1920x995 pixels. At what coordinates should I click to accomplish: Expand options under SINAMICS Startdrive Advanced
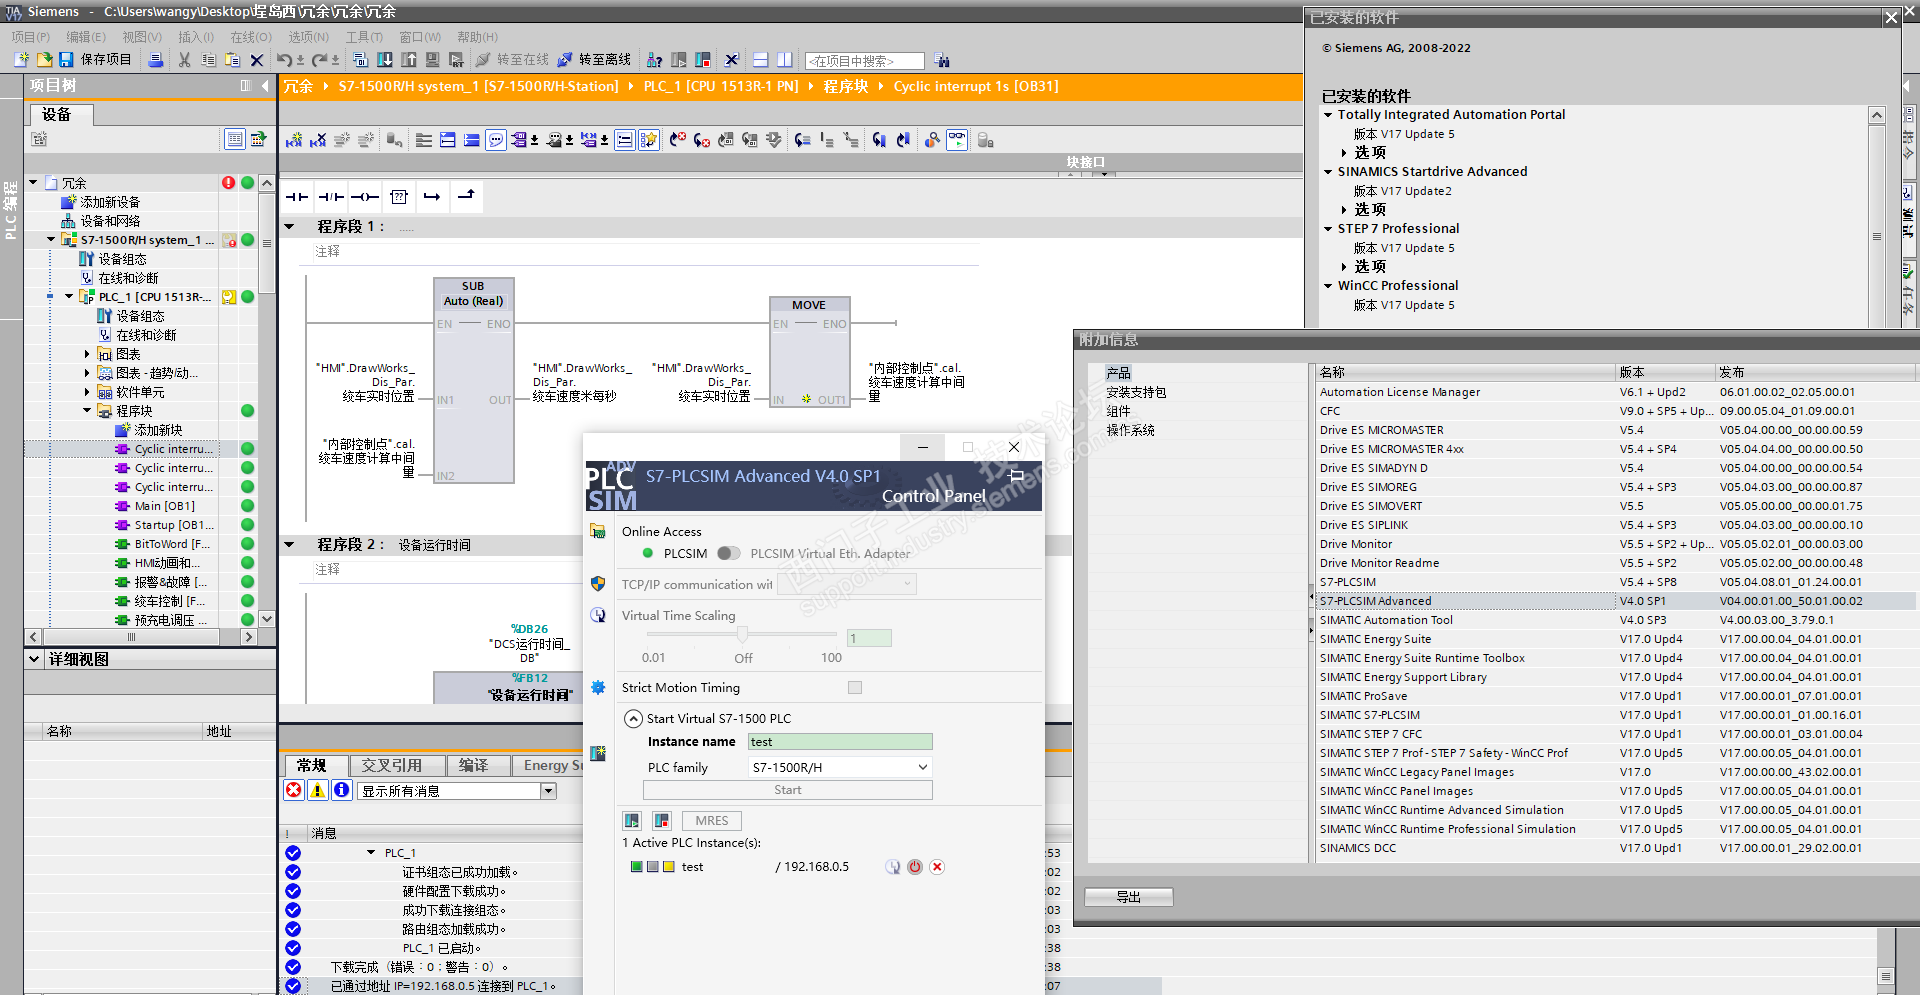pyautogui.click(x=1344, y=210)
